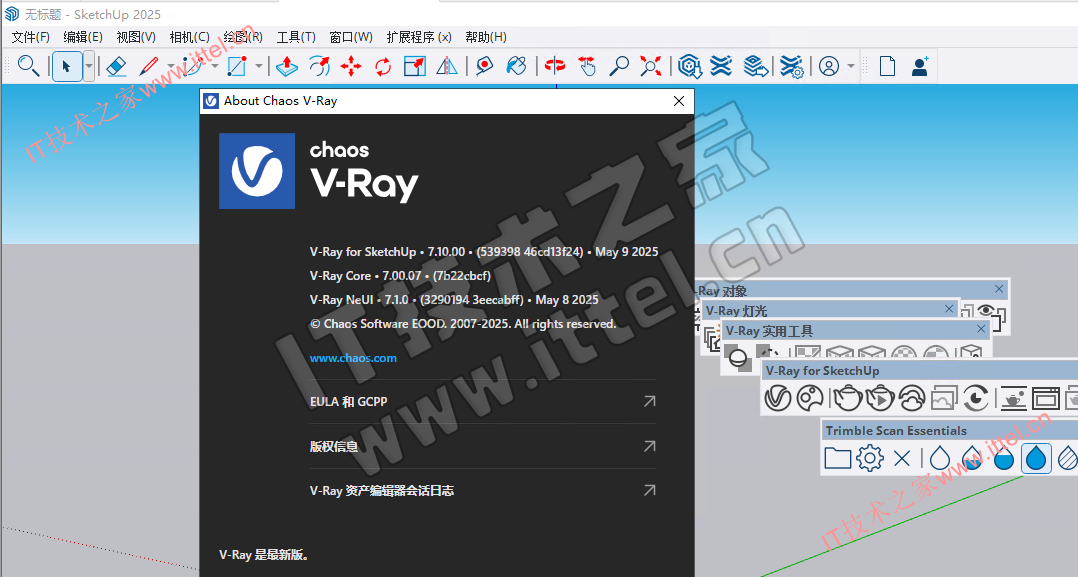
Task: Select the Flip mirror tool
Action: coord(447,66)
